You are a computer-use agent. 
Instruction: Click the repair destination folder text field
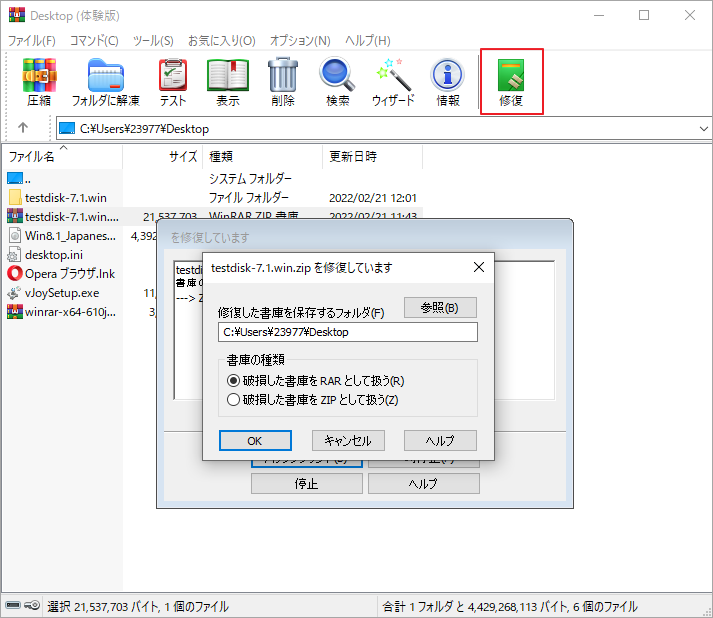347,332
